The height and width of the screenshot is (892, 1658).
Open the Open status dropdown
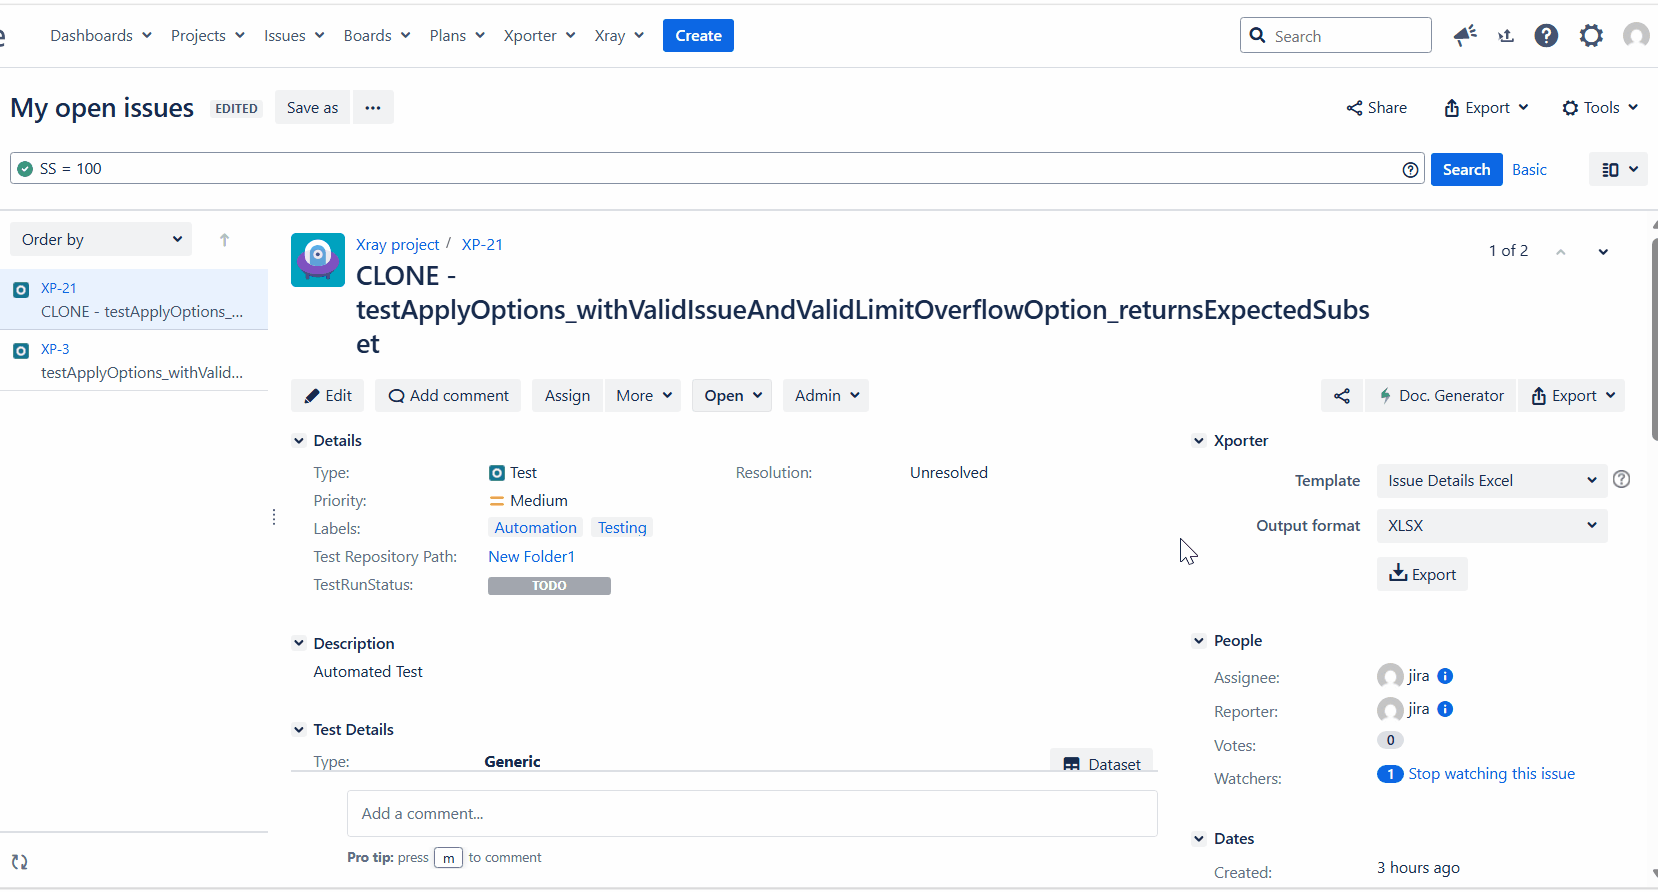[x=732, y=396]
